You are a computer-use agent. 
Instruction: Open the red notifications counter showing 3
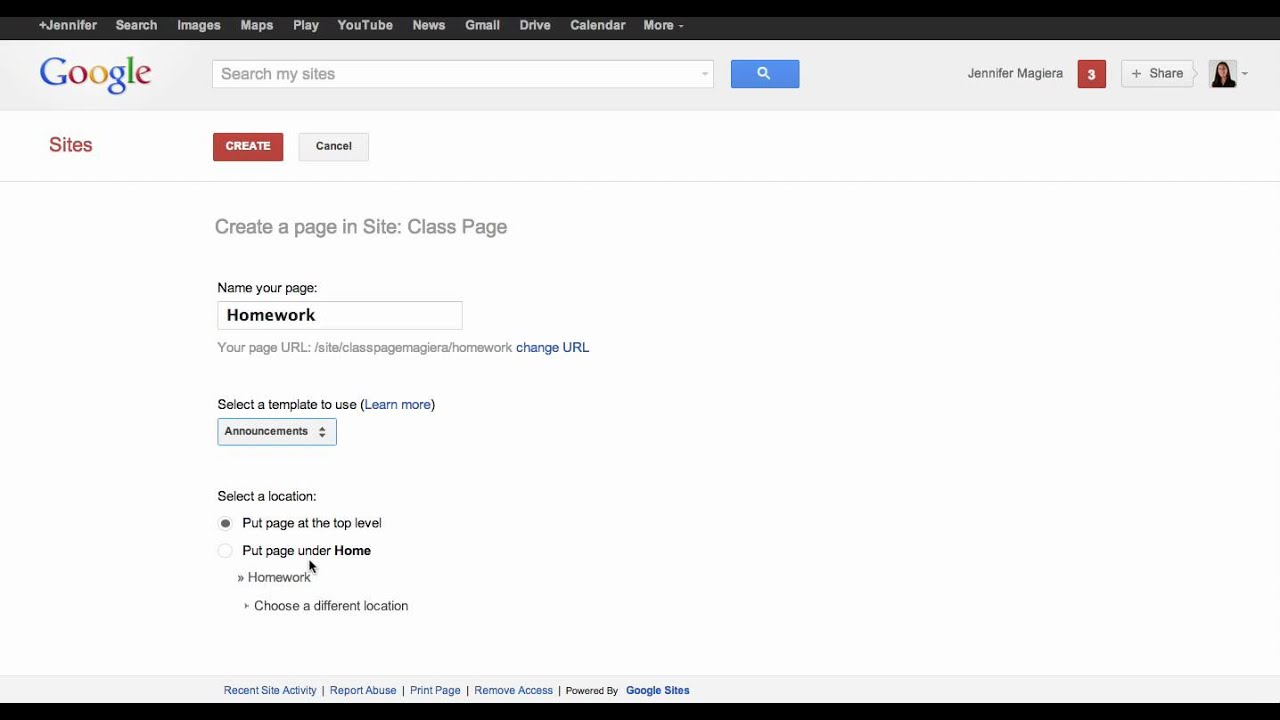(1091, 74)
